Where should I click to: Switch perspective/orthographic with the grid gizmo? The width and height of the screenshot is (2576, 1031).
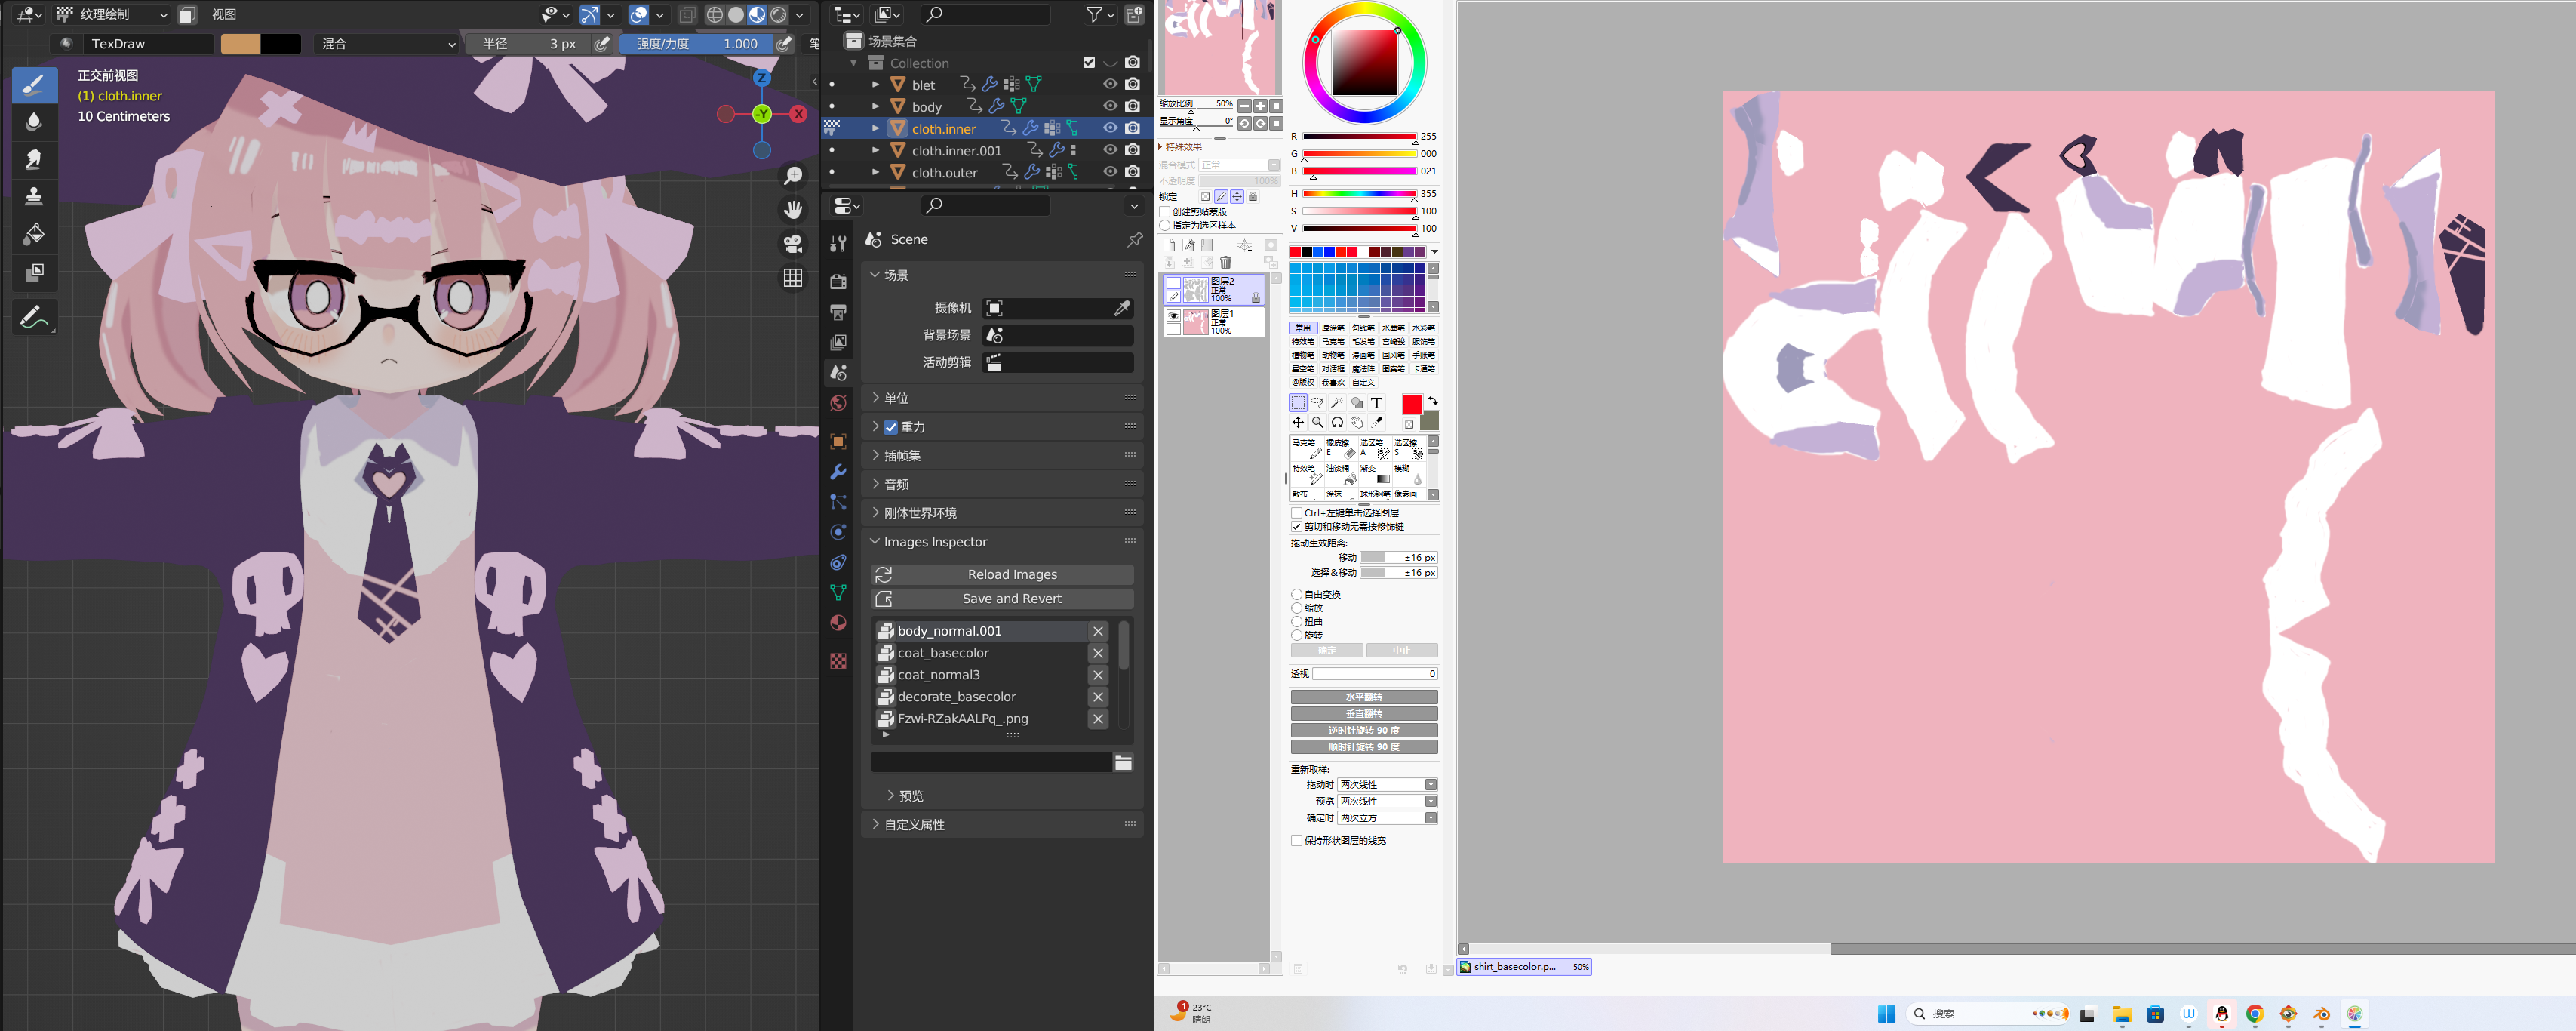point(793,277)
